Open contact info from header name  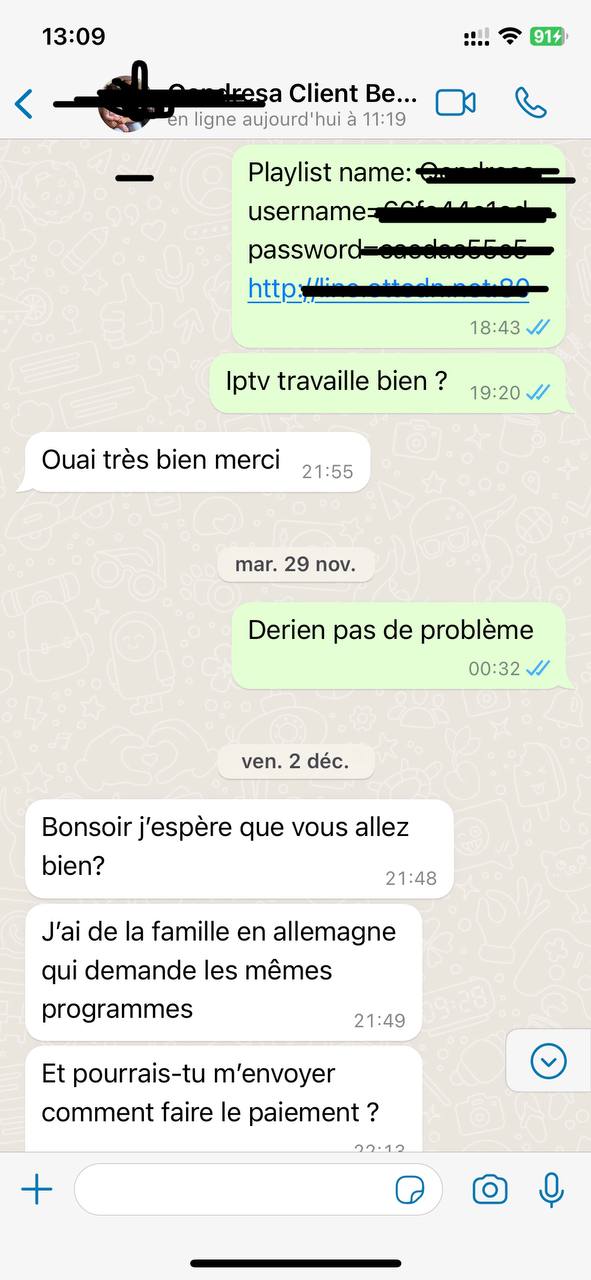pos(292,94)
